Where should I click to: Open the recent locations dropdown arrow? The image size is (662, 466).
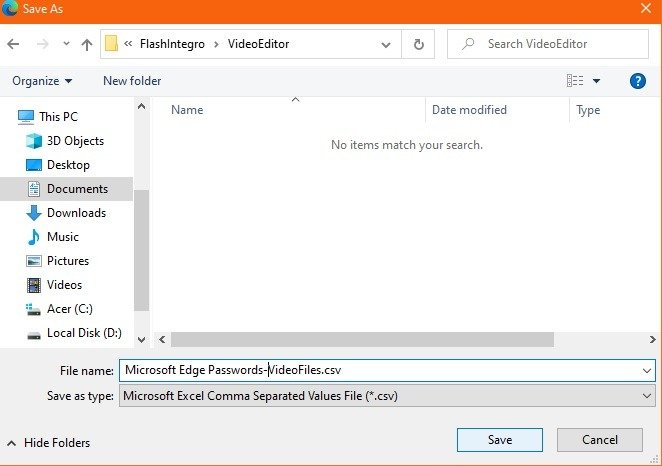coord(66,43)
